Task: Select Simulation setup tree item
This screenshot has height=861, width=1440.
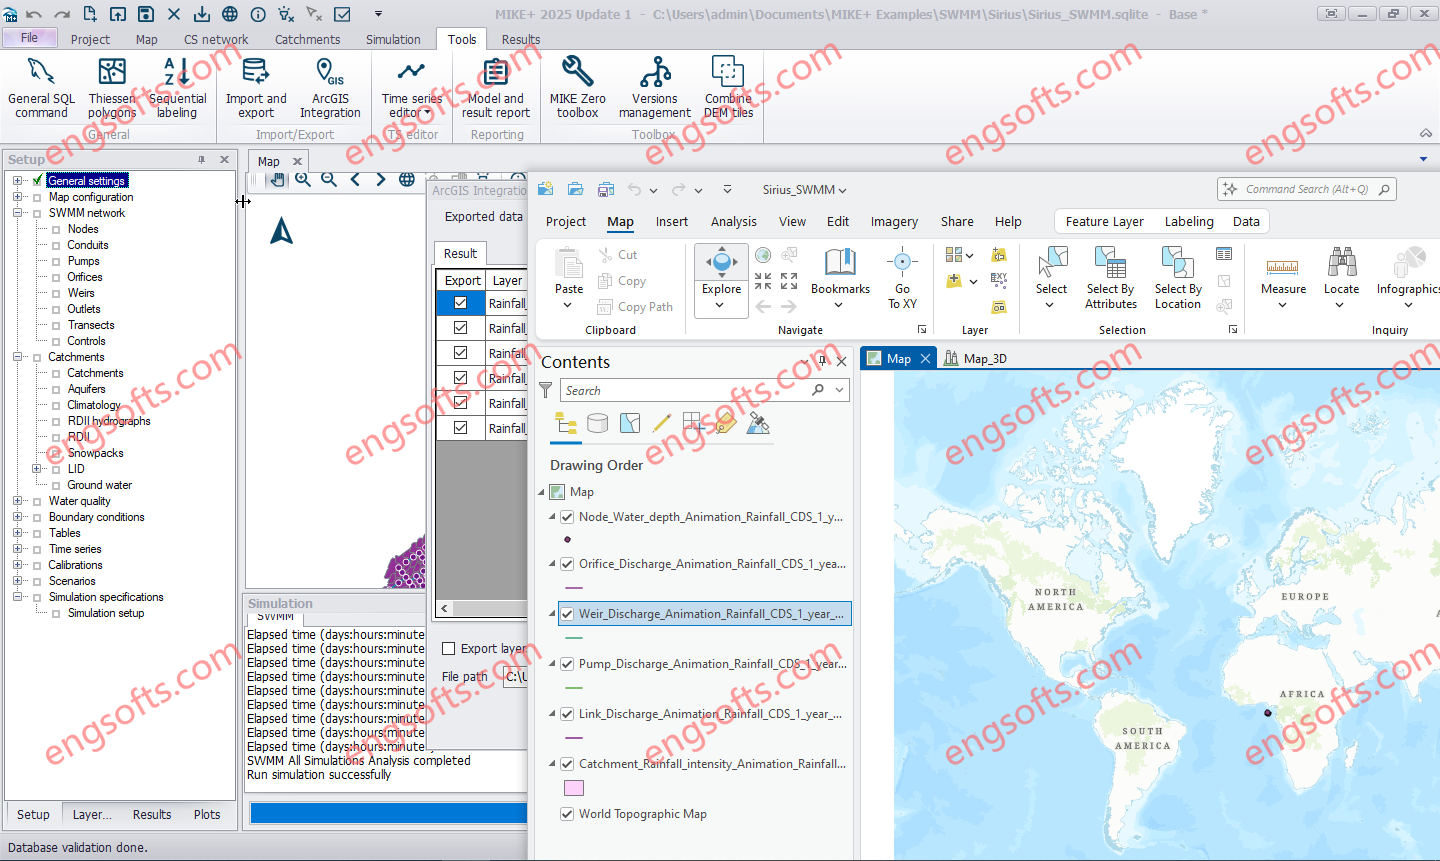Action: coord(105,613)
